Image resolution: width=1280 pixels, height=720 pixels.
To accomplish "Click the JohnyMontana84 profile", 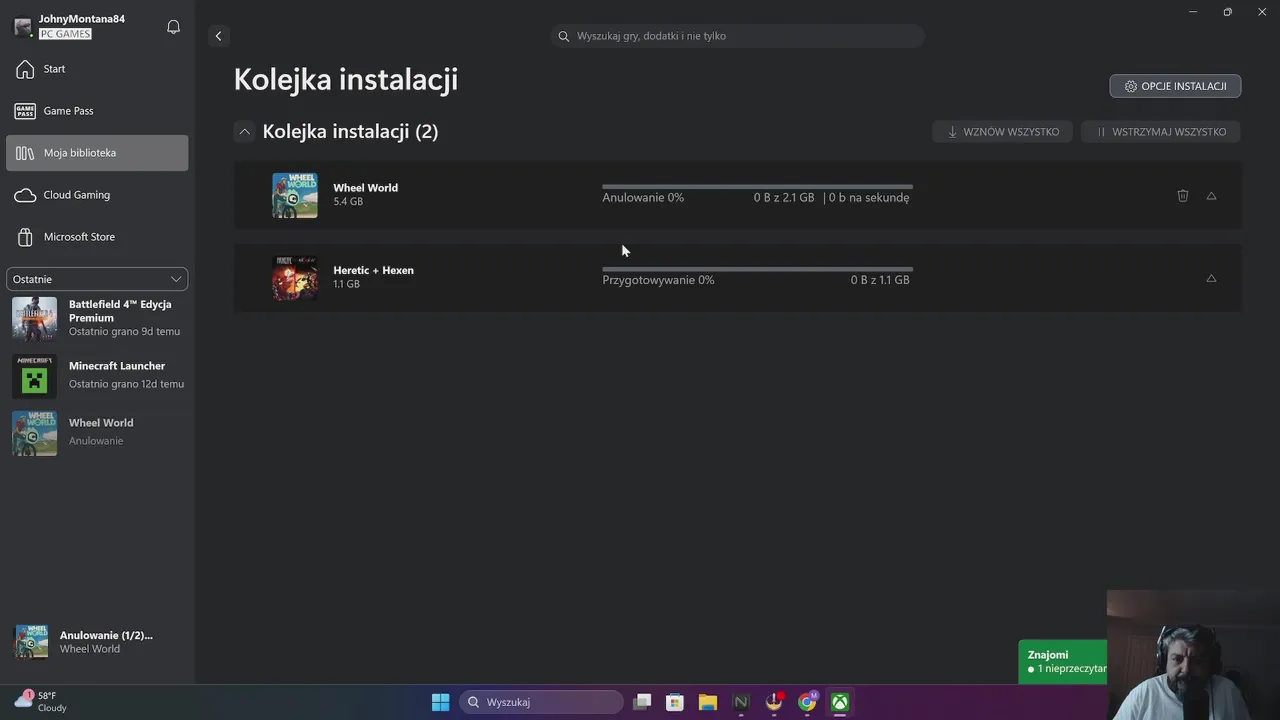I will (70, 26).
